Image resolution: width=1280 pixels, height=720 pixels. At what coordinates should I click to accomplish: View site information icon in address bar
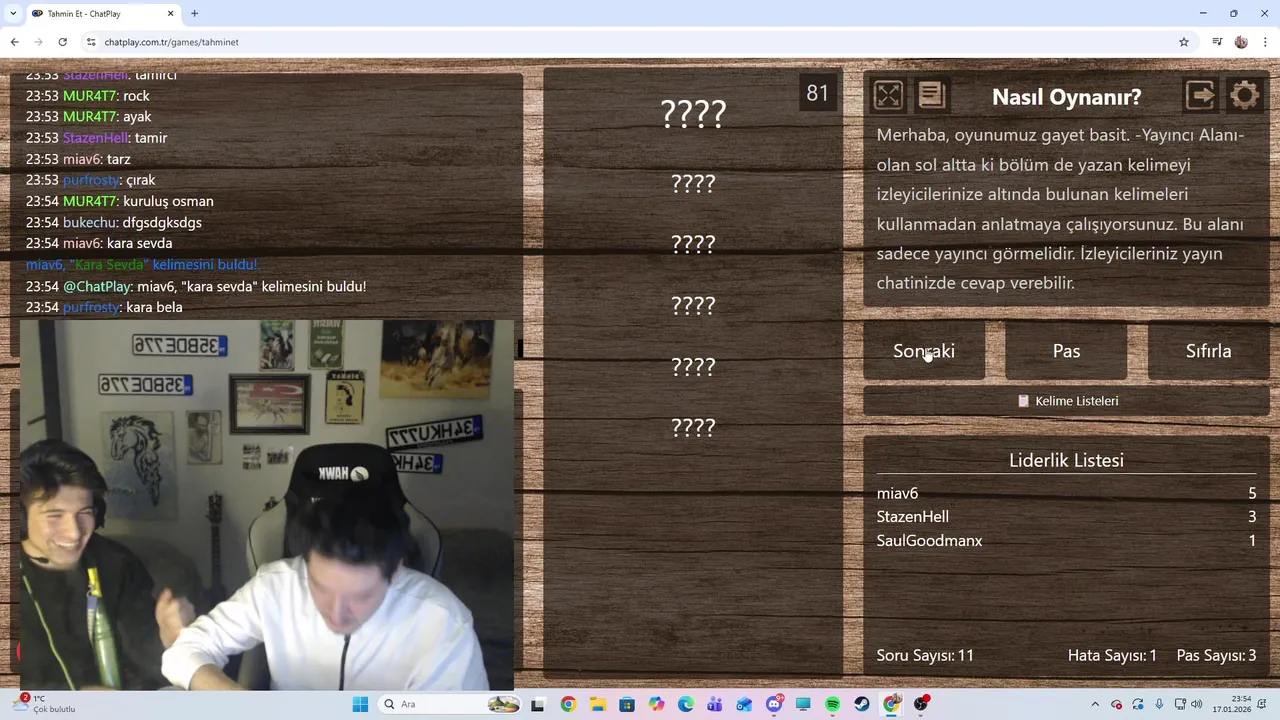pos(91,42)
